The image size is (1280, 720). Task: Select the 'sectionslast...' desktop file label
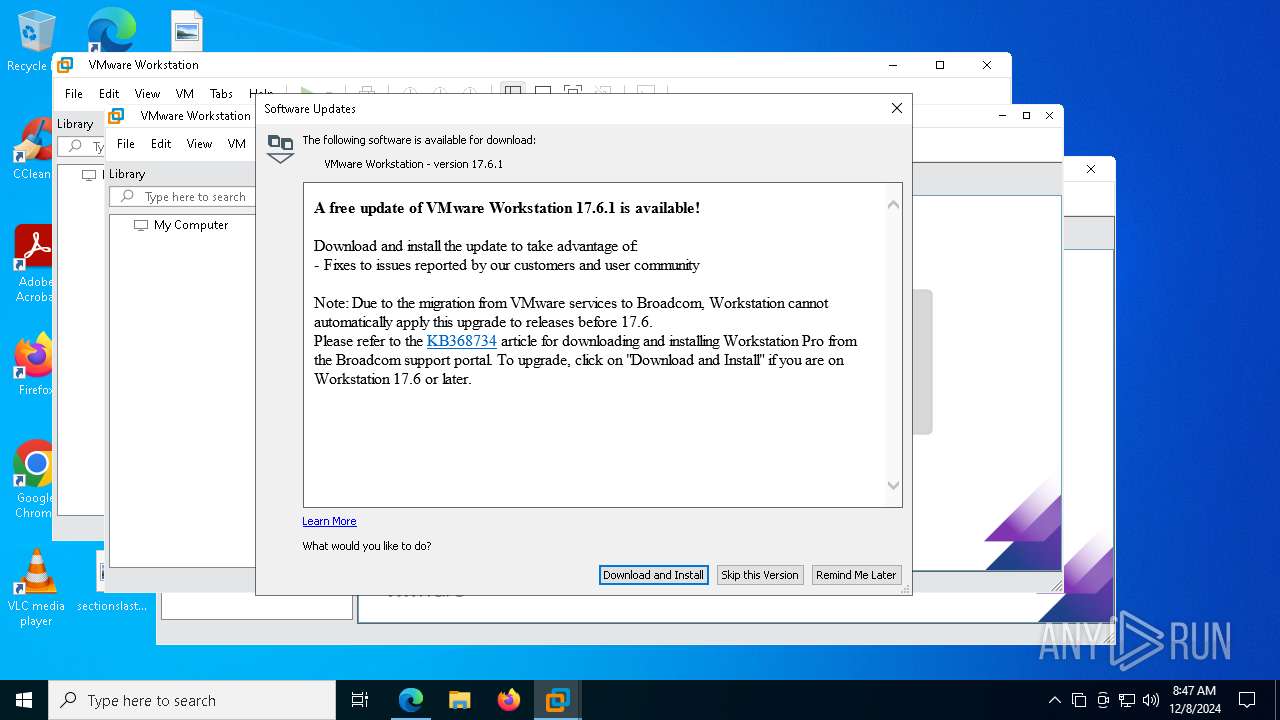pos(112,606)
